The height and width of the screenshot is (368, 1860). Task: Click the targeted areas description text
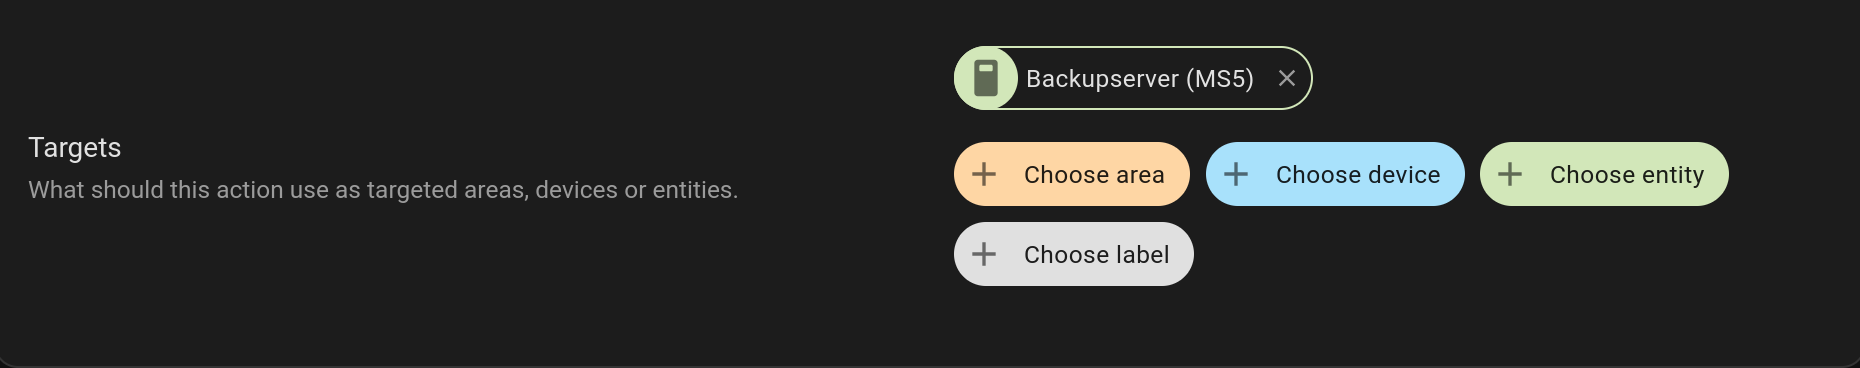coord(383,190)
